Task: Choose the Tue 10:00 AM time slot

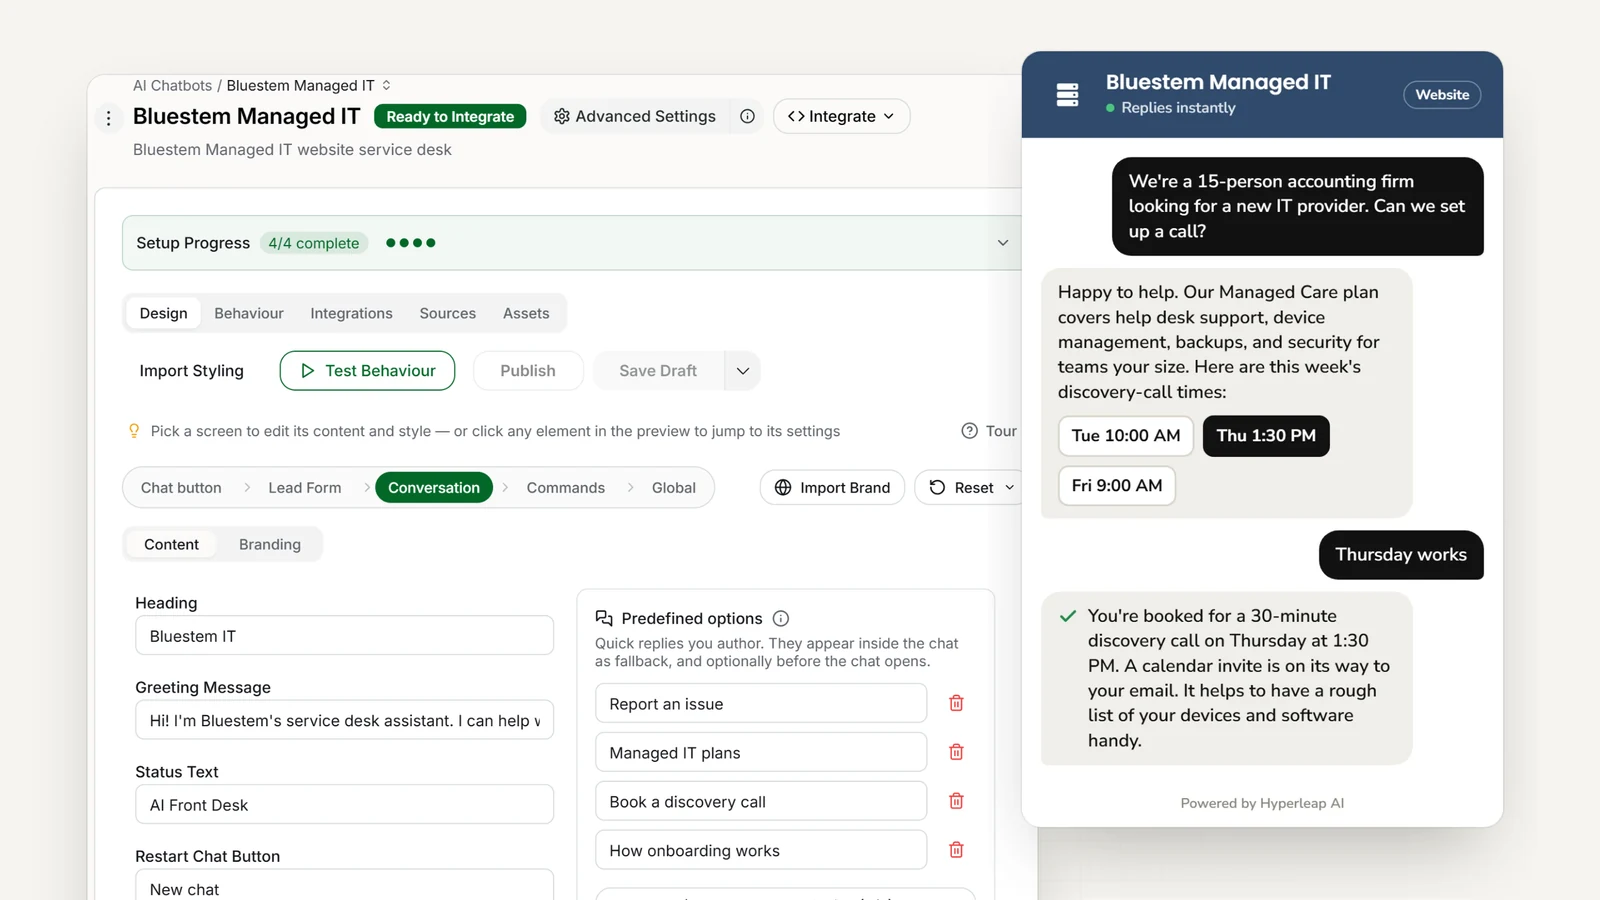Action: [1126, 436]
